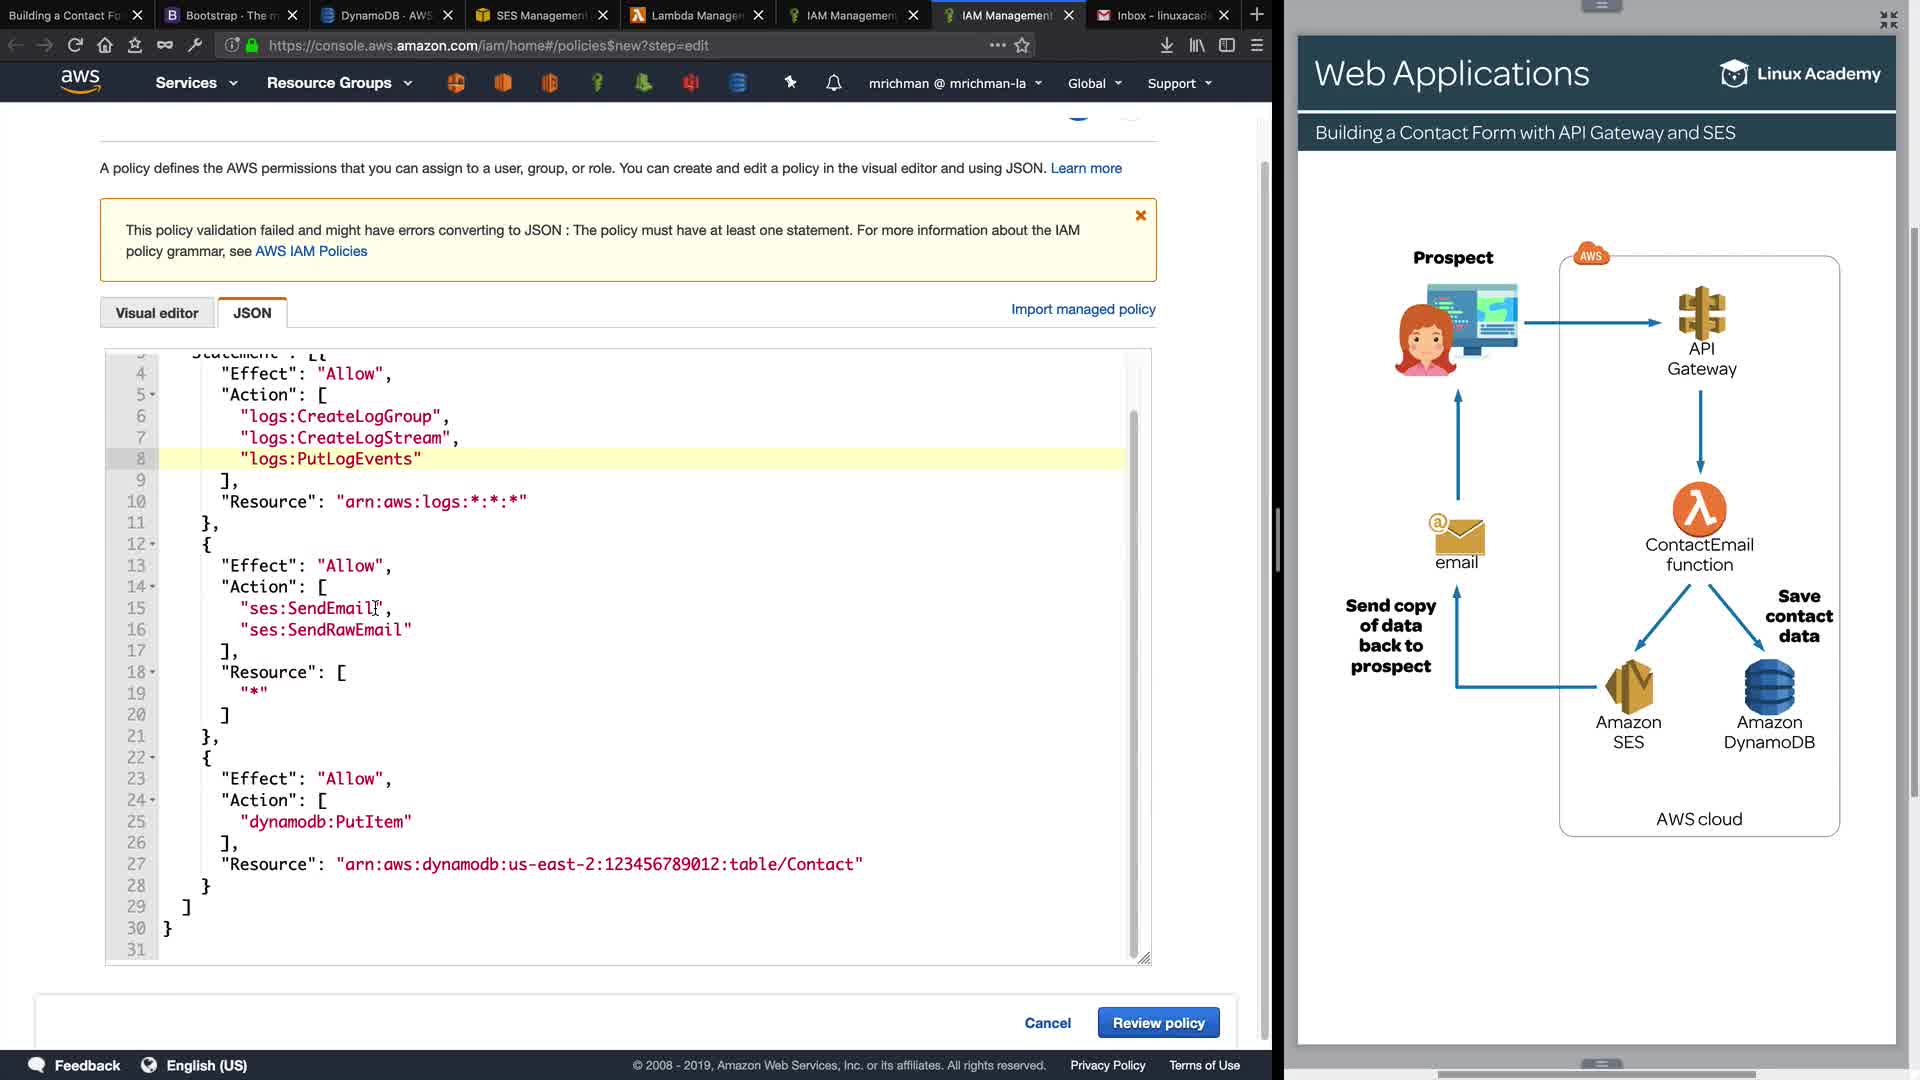Collapse the code fold at line 5
This screenshot has height=1080, width=1920.
pos(152,395)
